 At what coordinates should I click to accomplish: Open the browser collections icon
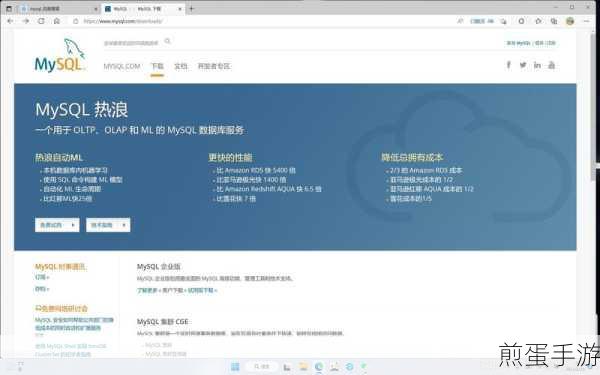tap(554, 21)
